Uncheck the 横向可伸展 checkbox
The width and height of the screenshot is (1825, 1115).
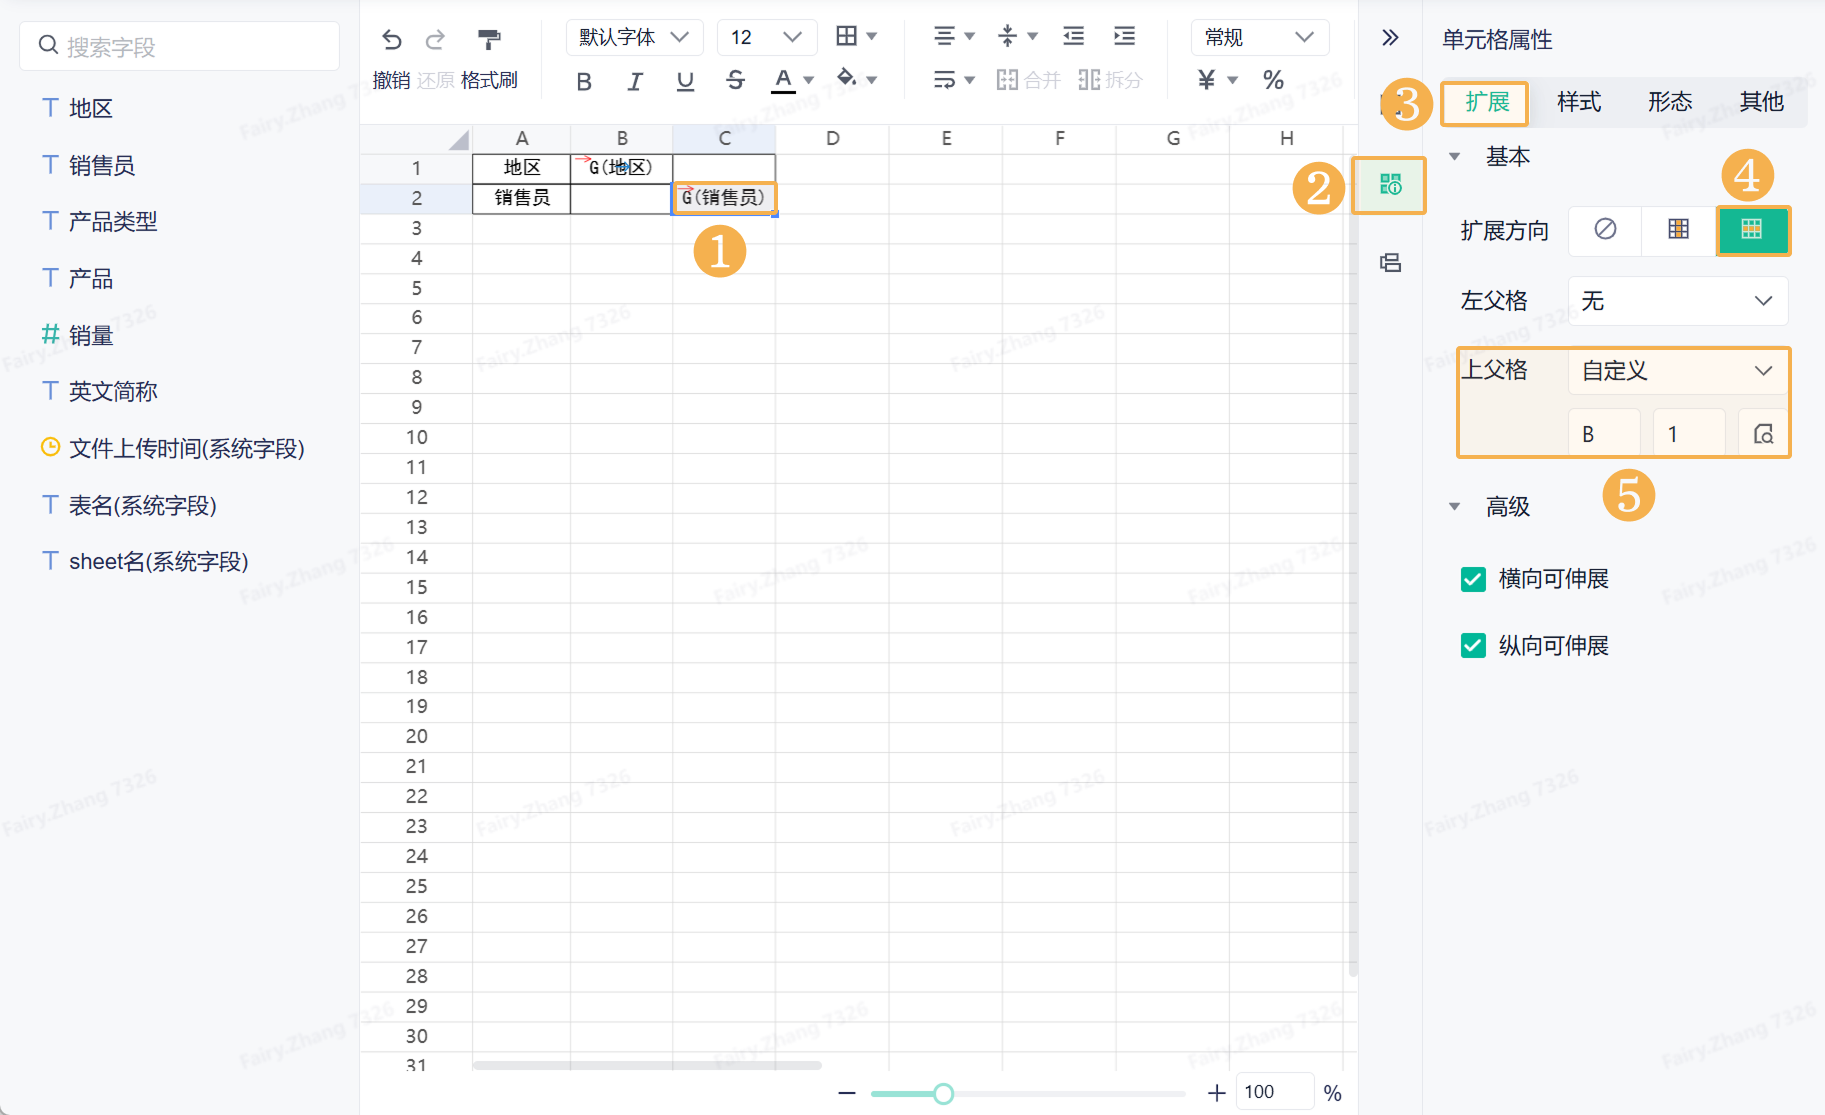tap(1473, 579)
